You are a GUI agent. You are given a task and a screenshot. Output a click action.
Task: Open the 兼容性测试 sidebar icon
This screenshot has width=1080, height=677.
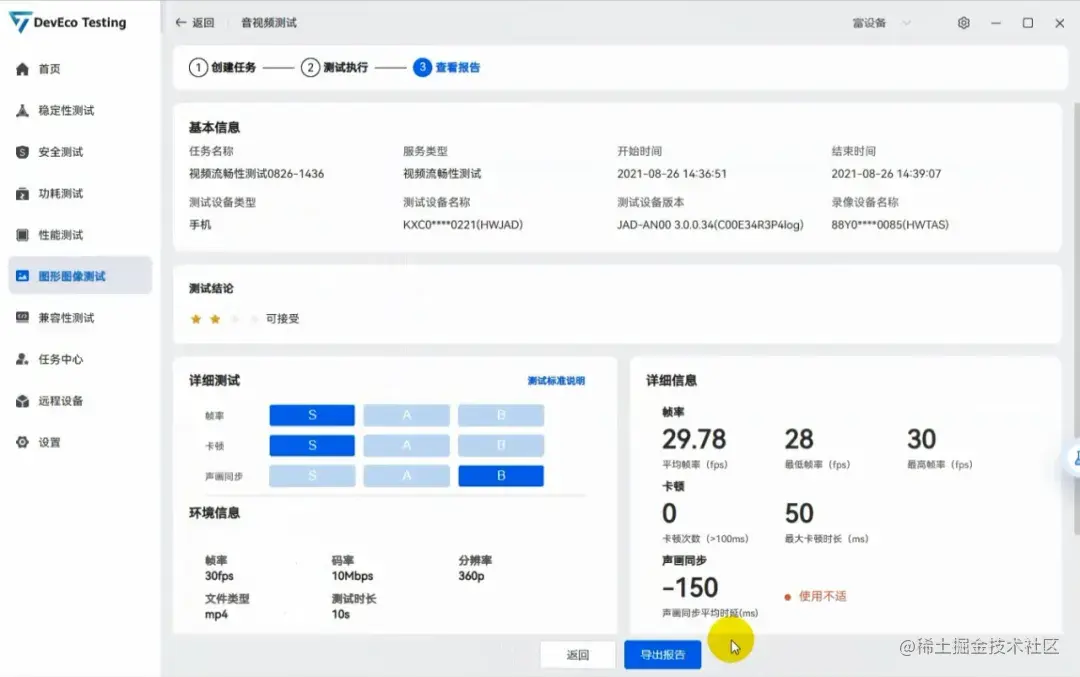(x=22, y=317)
